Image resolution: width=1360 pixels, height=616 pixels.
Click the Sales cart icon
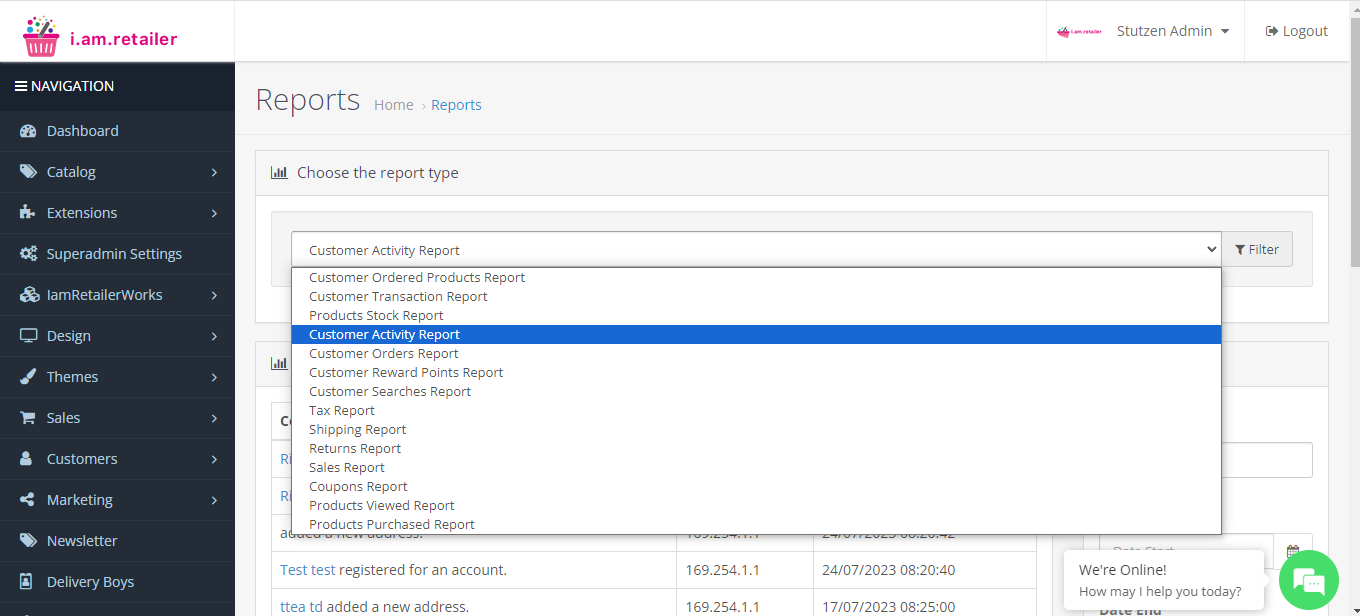click(28, 418)
